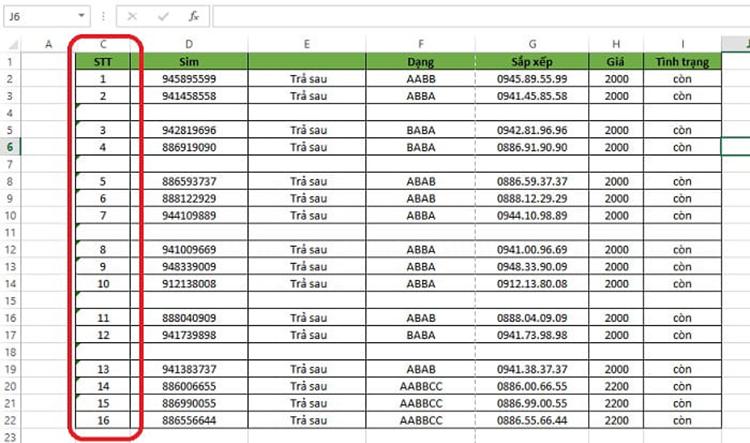750x443 pixels.
Task: Click the Insert Function fx icon
Action: pos(194,17)
